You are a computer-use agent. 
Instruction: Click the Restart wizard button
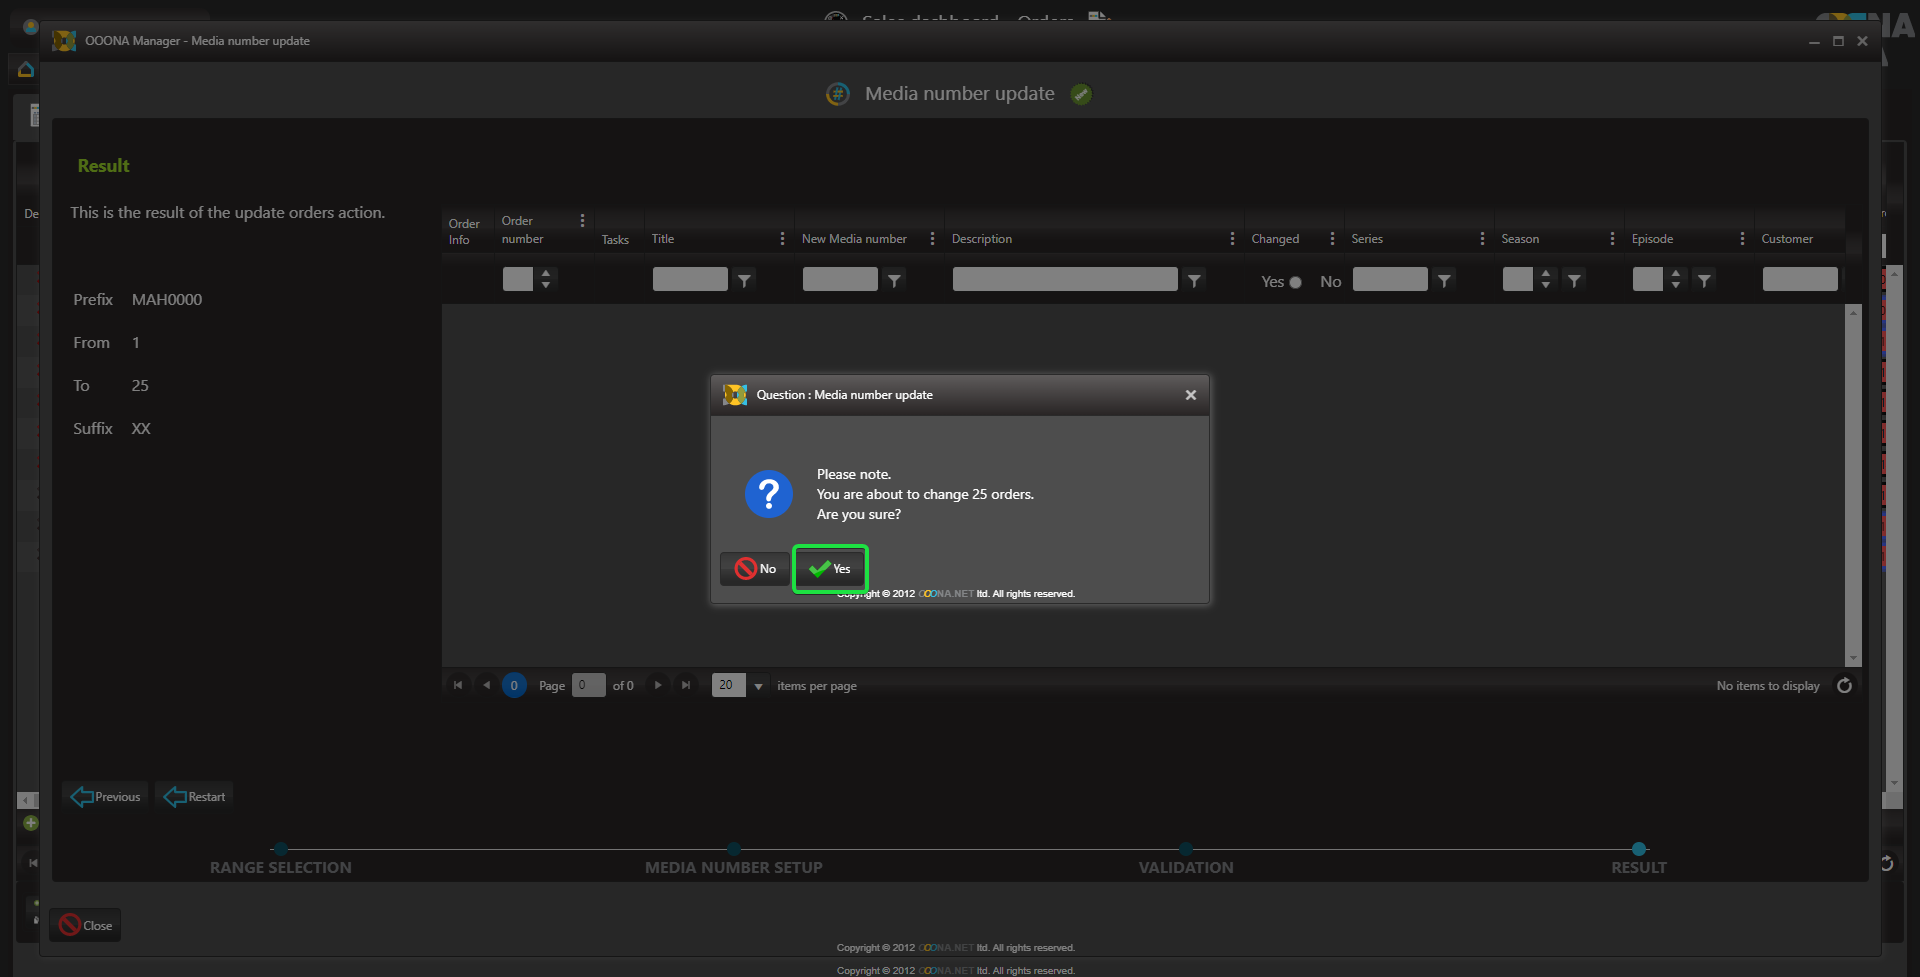(195, 797)
